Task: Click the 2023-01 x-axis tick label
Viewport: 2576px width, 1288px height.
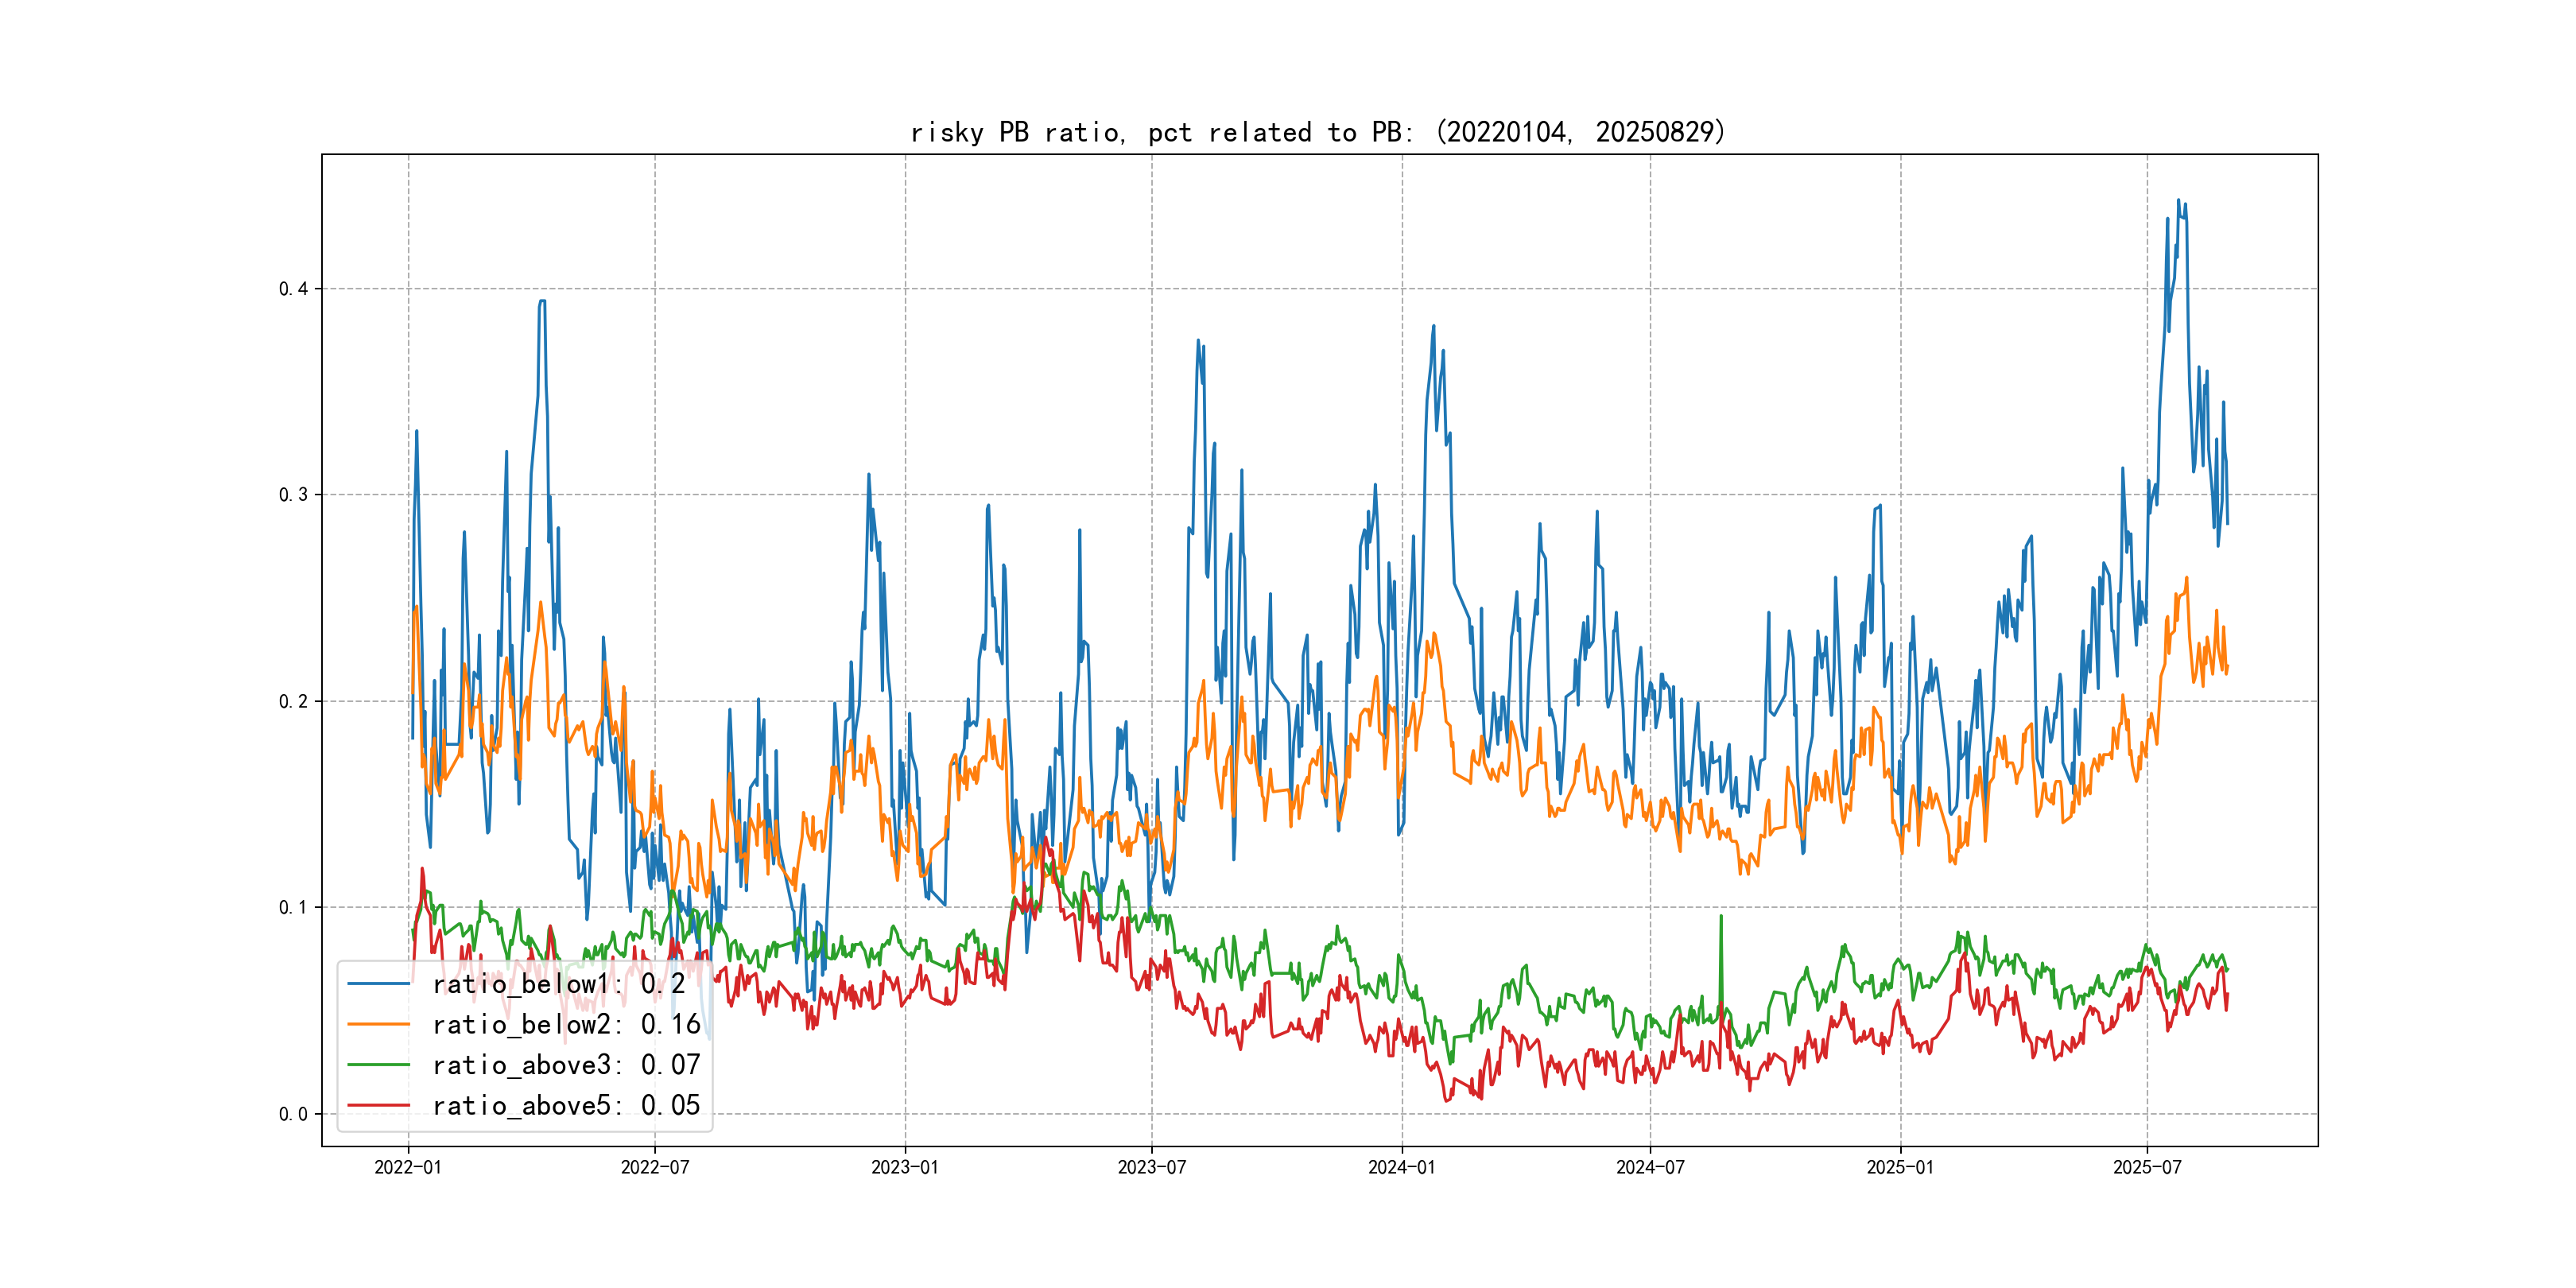Action: click(x=905, y=1167)
